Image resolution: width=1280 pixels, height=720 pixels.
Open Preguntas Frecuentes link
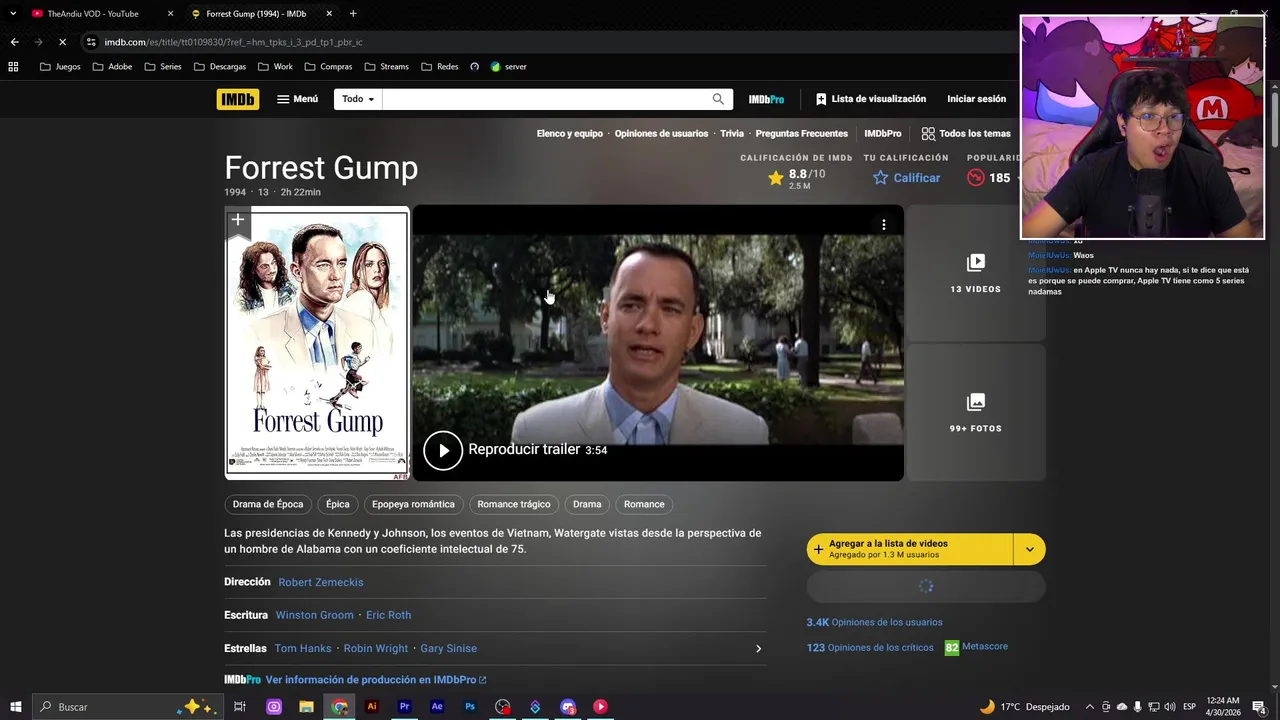(801, 133)
